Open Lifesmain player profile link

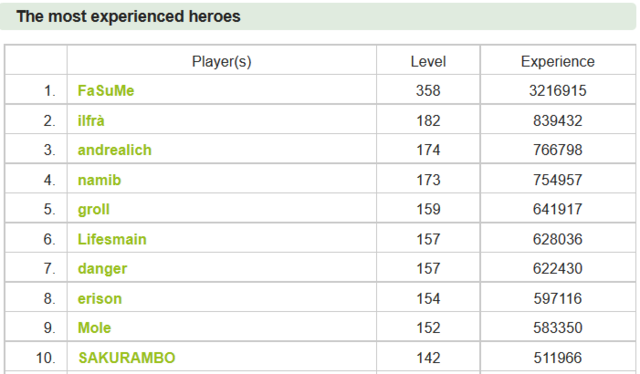pos(112,239)
